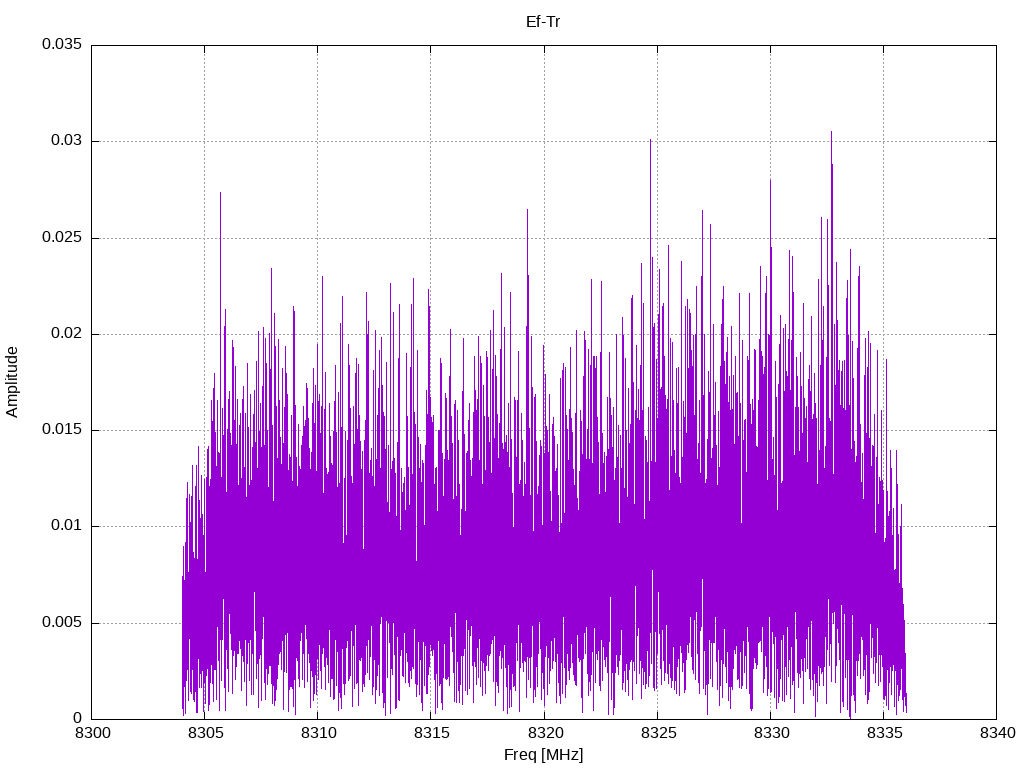Click the x-axis tick label 8325
This screenshot has height=768, width=1024.
(658, 733)
